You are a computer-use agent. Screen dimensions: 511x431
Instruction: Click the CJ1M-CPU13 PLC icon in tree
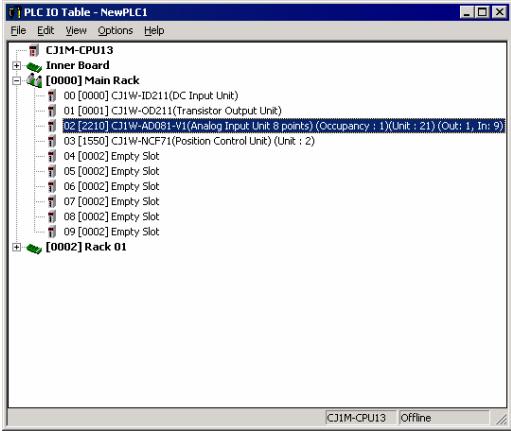(x=34, y=50)
